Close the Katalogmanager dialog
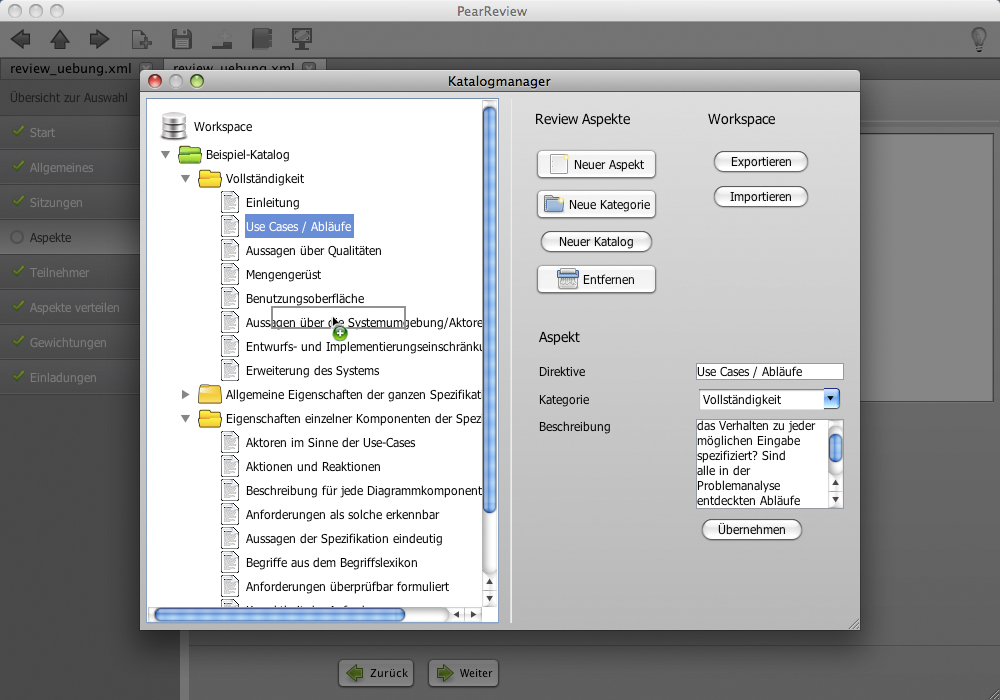This screenshot has width=1000, height=700. [x=155, y=81]
